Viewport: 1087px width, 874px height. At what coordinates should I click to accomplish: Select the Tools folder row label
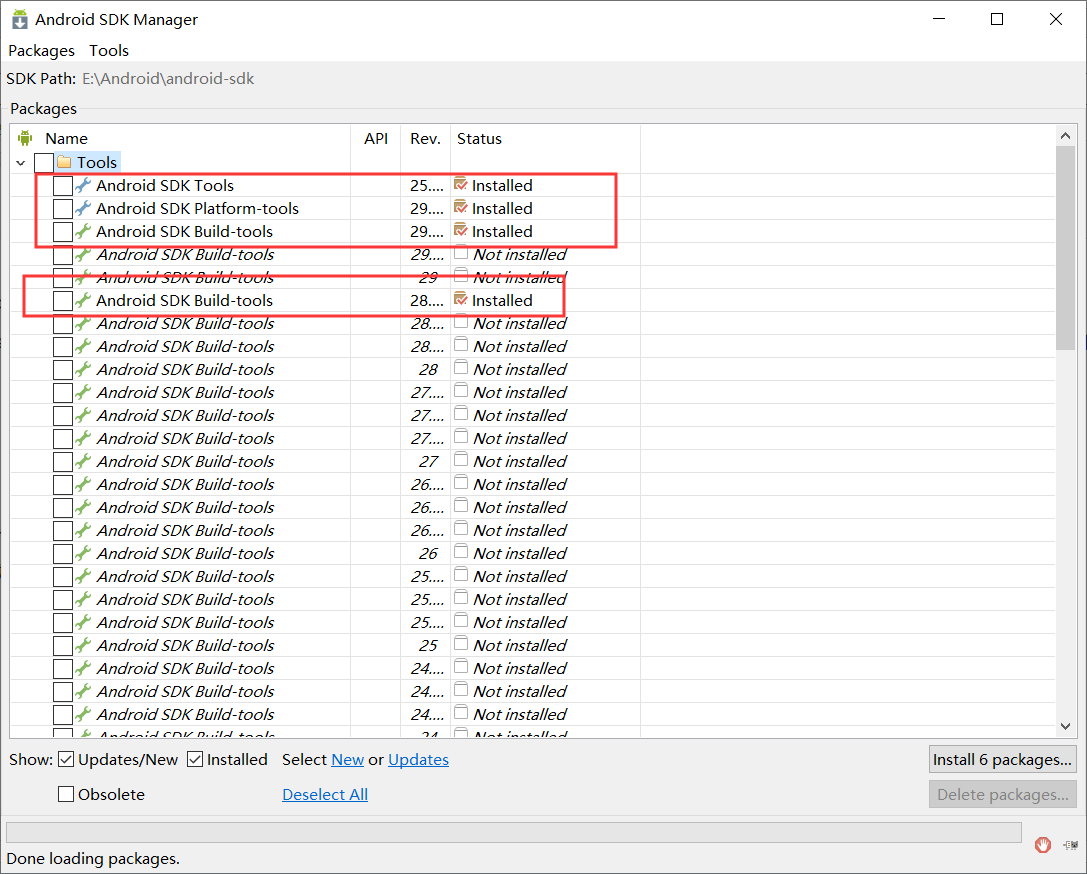(x=97, y=163)
